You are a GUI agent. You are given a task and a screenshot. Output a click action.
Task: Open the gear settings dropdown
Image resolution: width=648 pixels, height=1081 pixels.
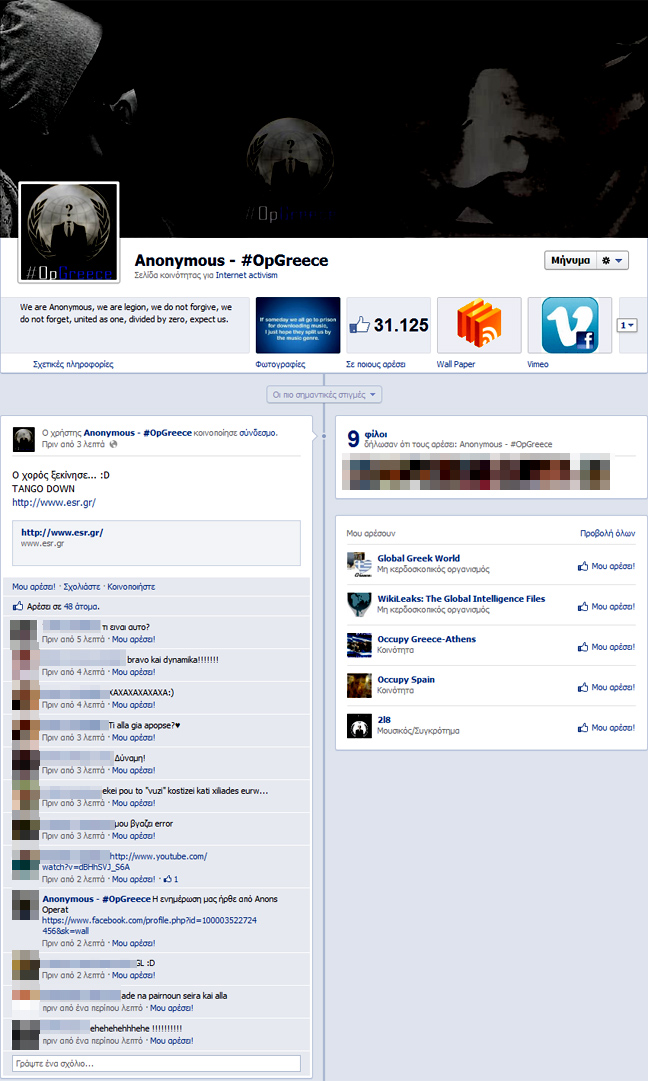pyautogui.click(x=613, y=260)
